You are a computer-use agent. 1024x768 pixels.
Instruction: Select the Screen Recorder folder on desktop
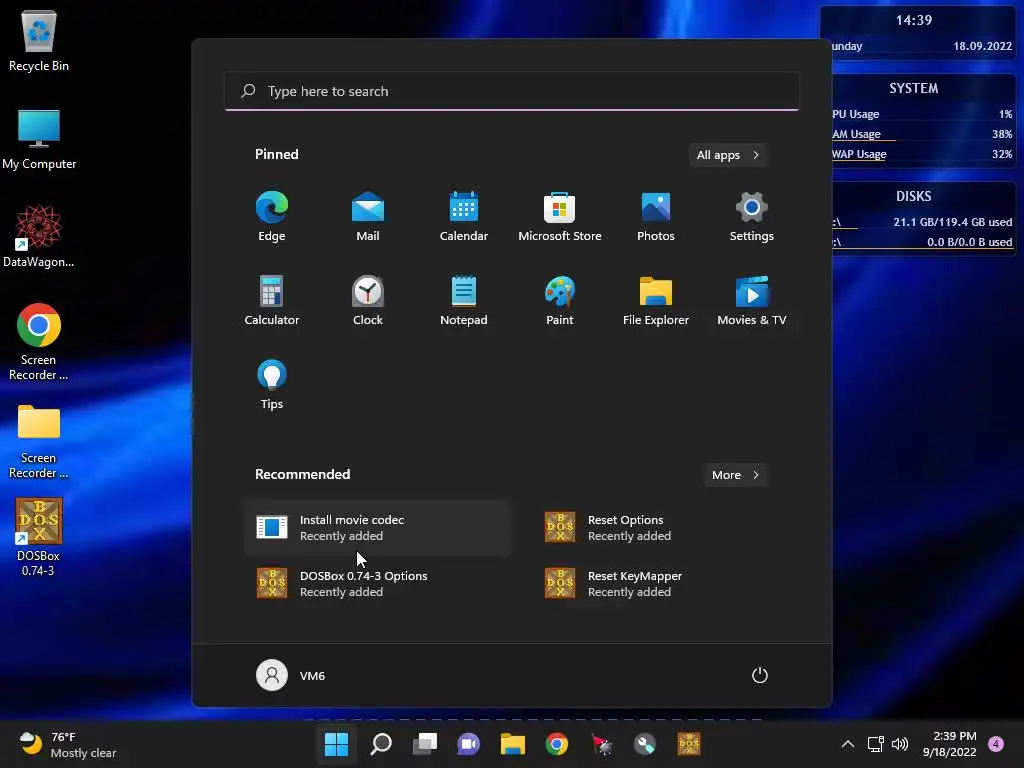pos(39,441)
